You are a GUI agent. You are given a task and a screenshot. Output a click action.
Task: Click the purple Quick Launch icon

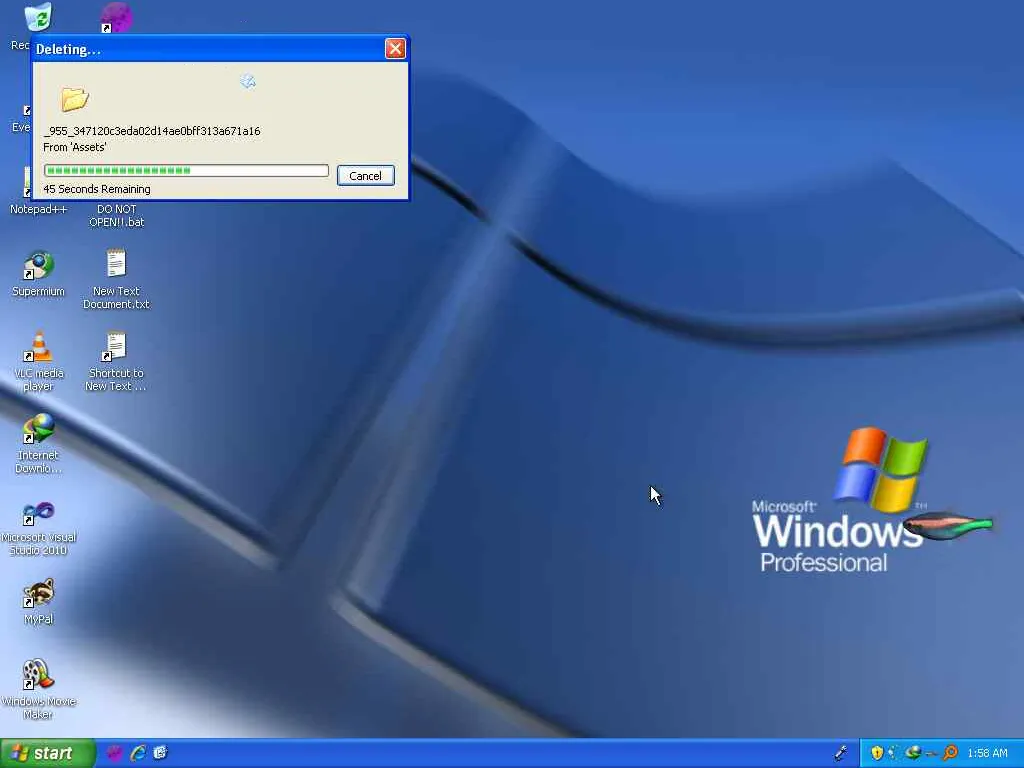point(114,753)
